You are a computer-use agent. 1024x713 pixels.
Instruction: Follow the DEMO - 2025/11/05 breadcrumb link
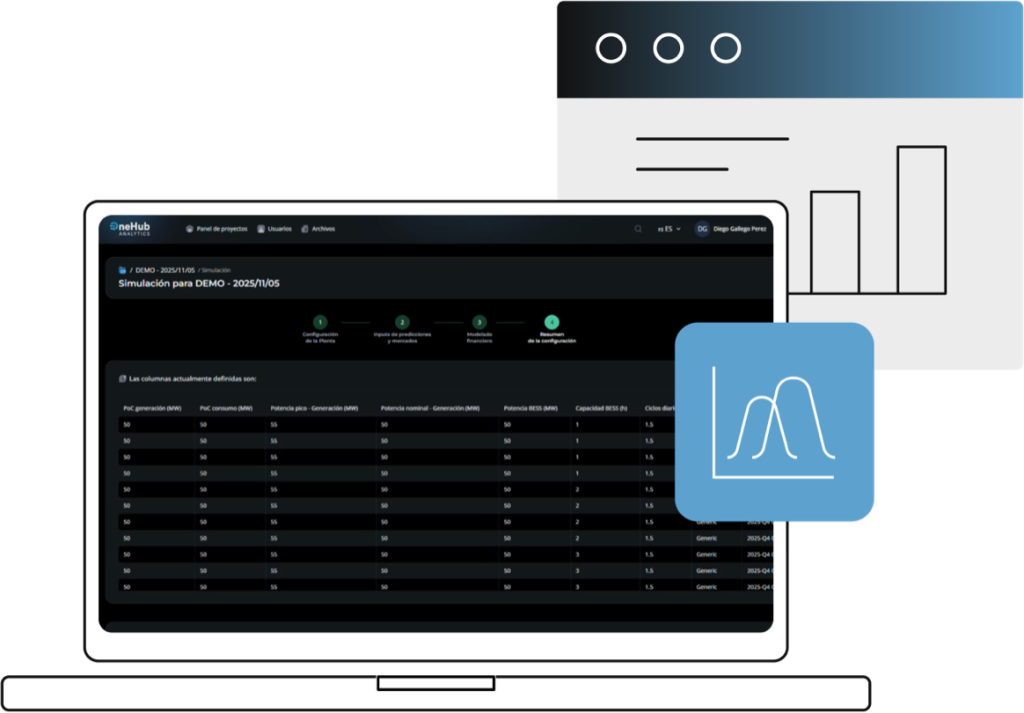[165, 270]
